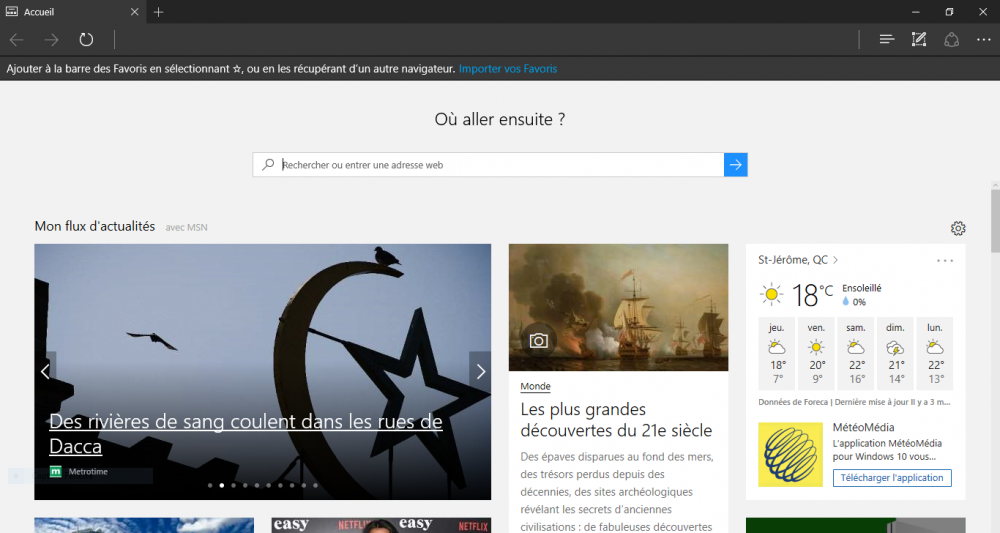Click the last carousel pagination dot

click(x=315, y=485)
